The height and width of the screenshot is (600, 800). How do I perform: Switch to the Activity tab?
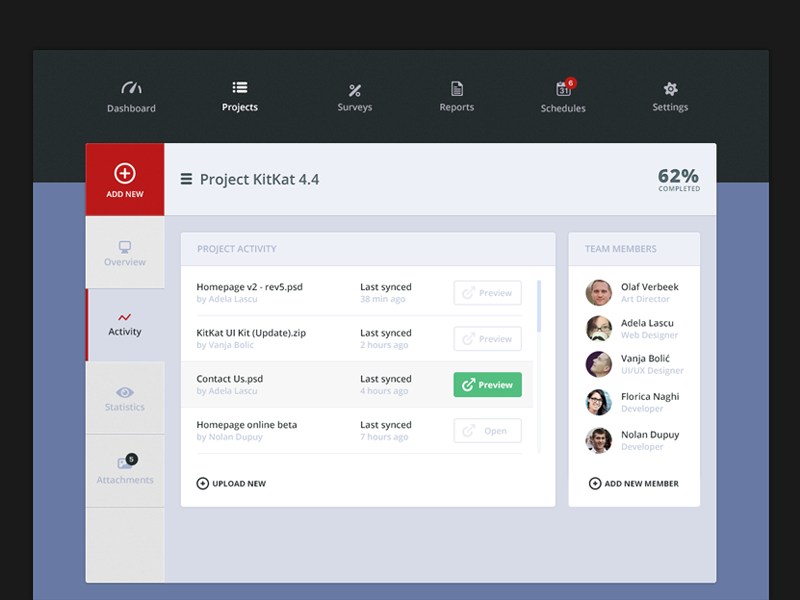(124, 324)
